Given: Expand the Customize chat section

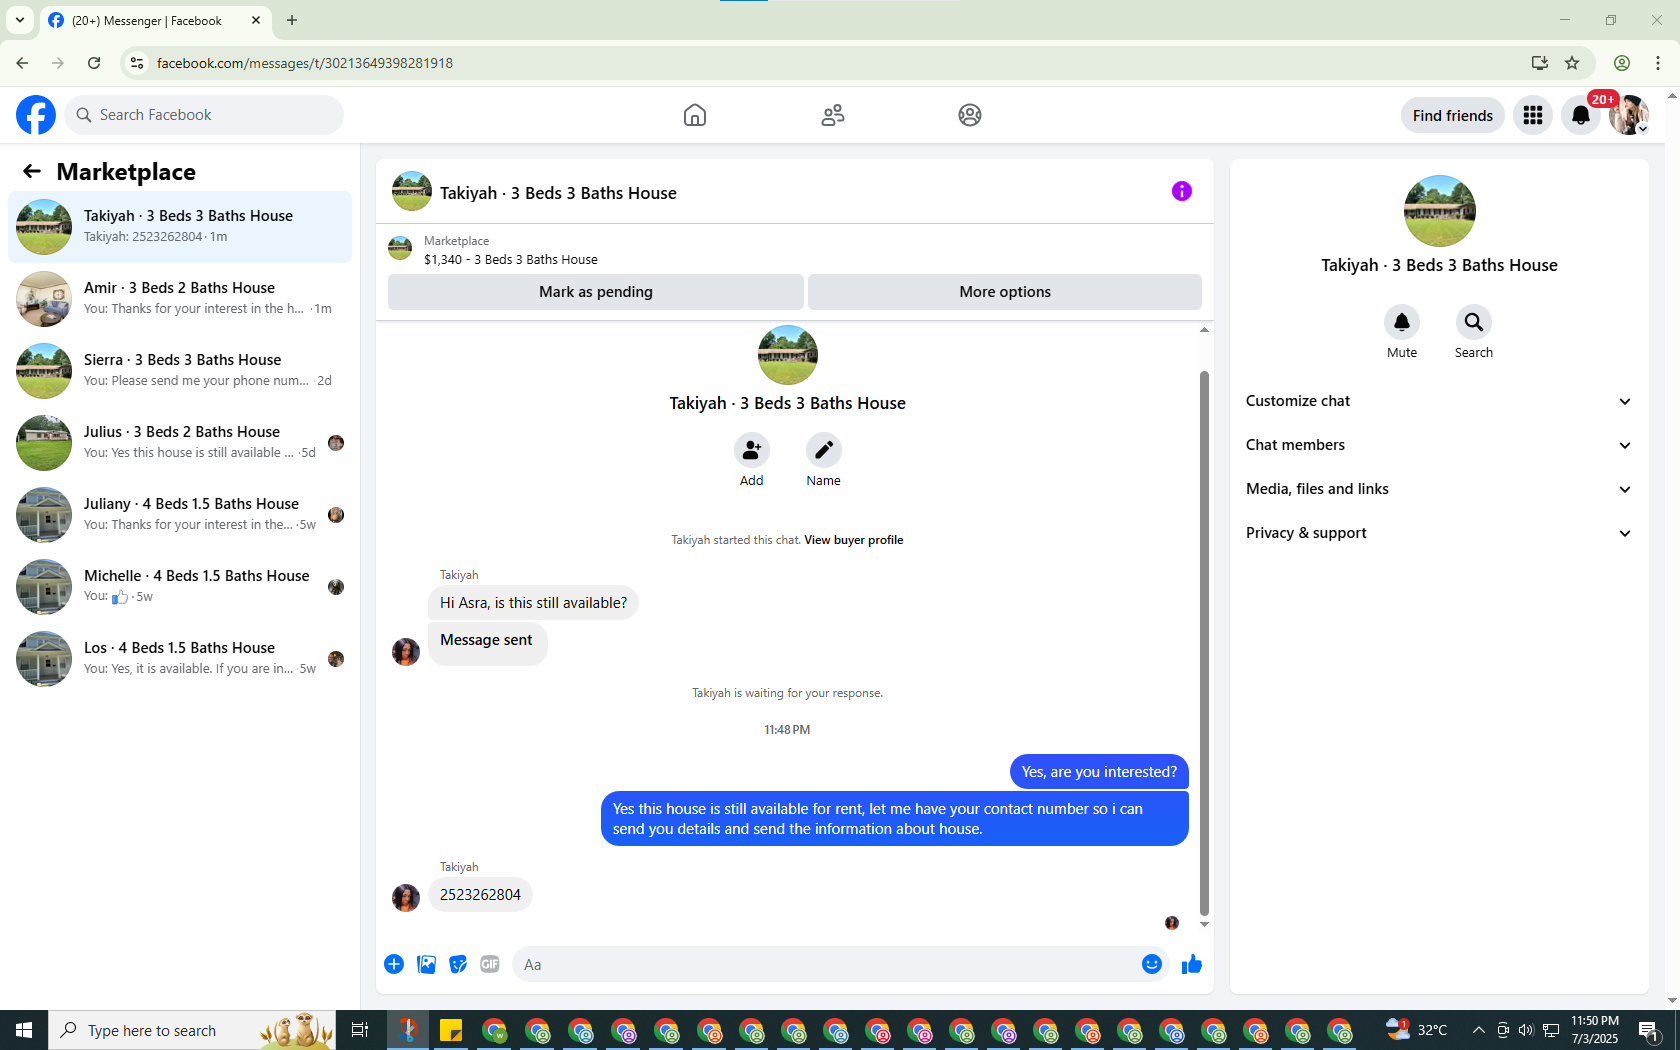Looking at the screenshot, I should point(1439,401).
